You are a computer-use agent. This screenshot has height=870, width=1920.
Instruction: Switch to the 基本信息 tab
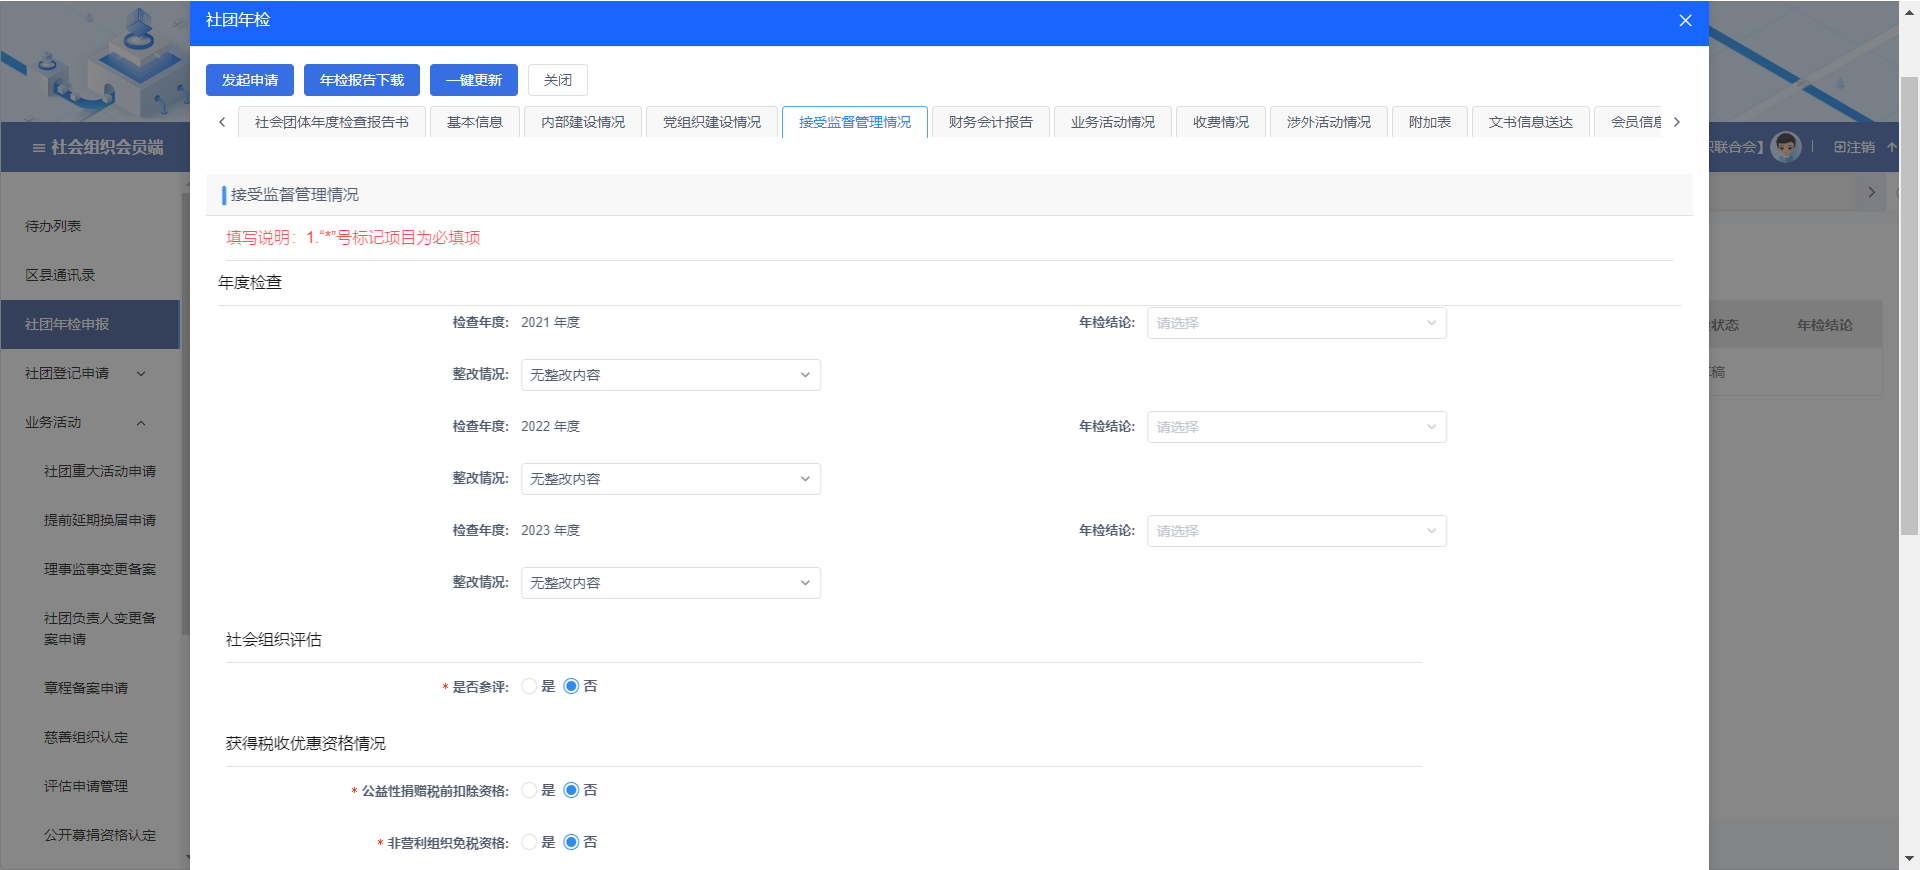[x=475, y=122]
